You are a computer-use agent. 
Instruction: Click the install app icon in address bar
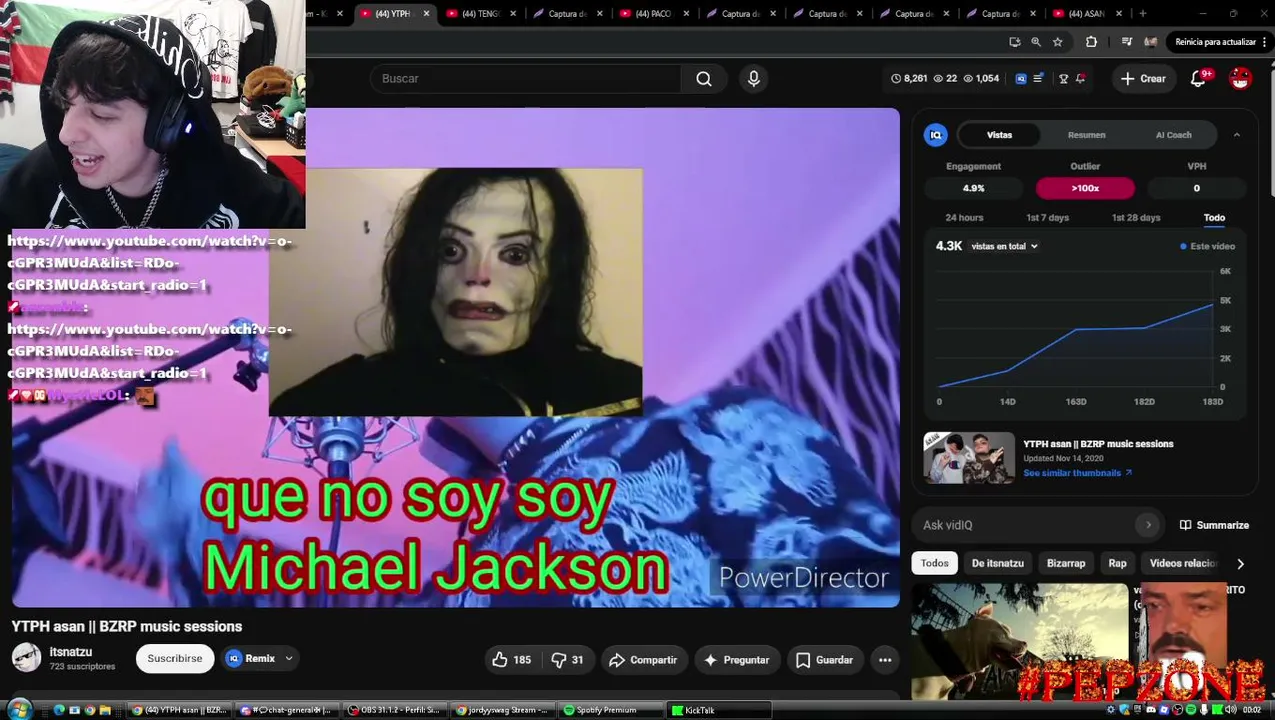point(1015,42)
